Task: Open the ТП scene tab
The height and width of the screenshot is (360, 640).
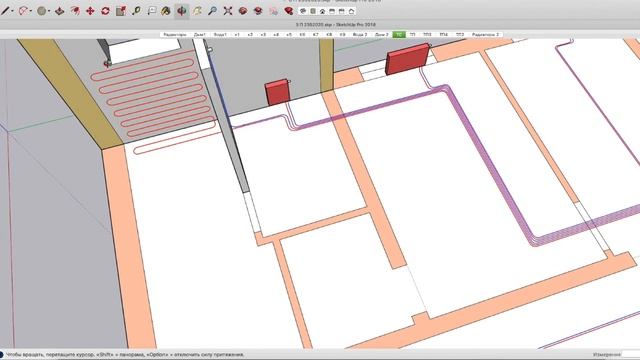Action: coord(413,35)
